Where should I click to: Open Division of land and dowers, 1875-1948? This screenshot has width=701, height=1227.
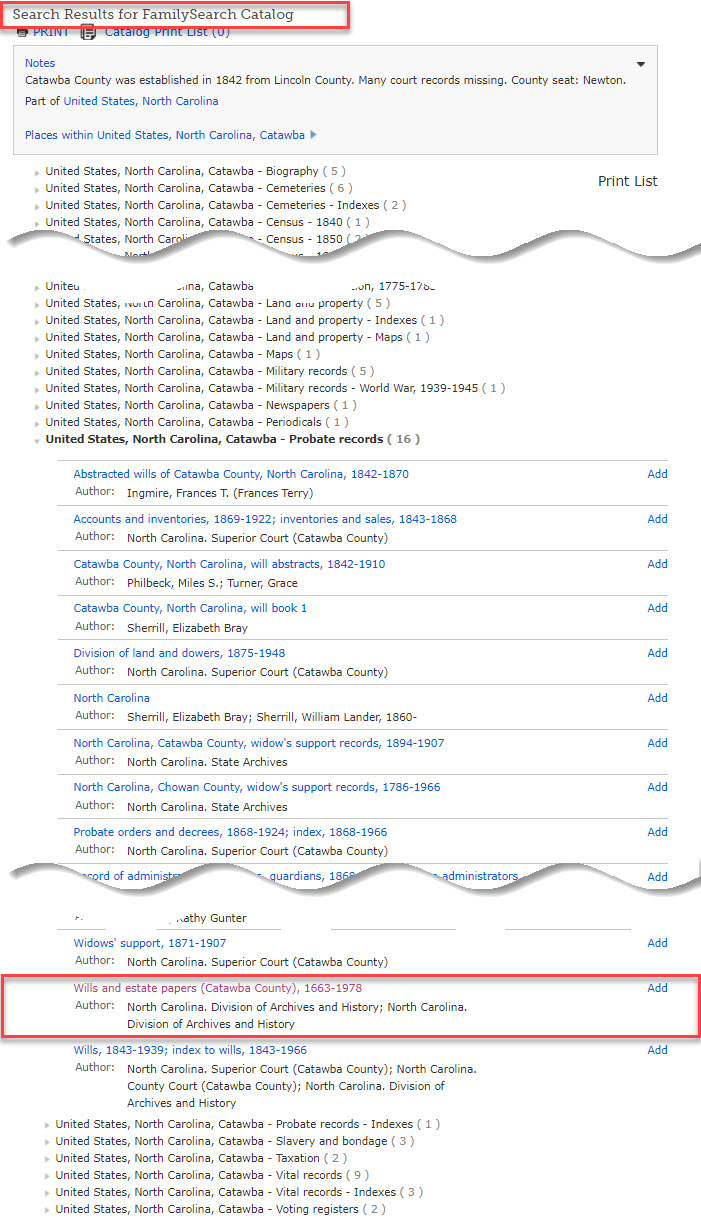[x=179, y=653]
